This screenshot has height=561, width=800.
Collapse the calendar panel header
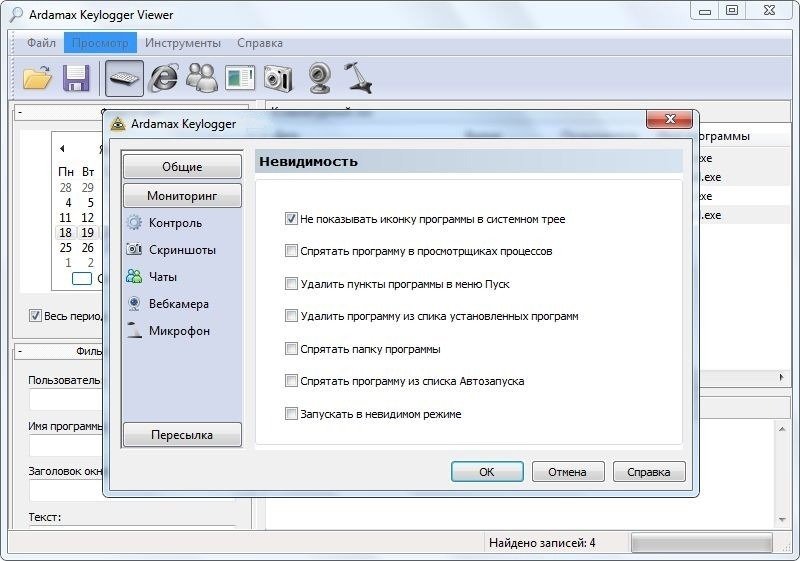(x=20, y=112)
